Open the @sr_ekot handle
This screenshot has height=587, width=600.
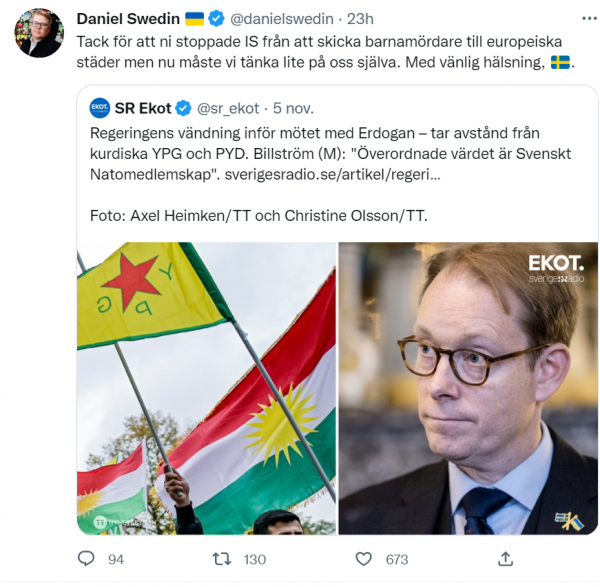(x=228, y=109)
